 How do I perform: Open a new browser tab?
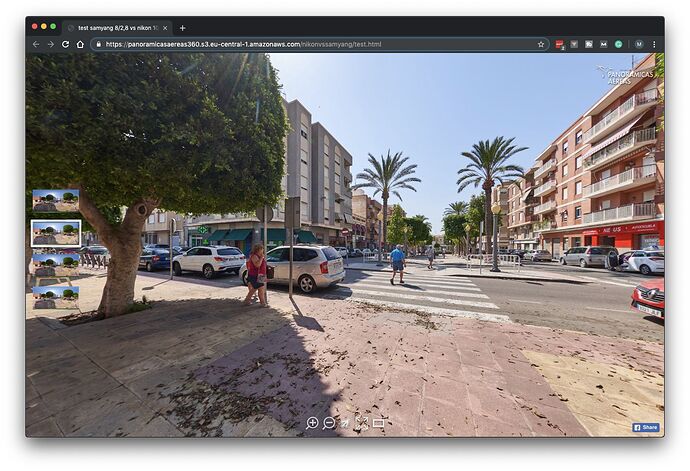[x=183, y=28]
